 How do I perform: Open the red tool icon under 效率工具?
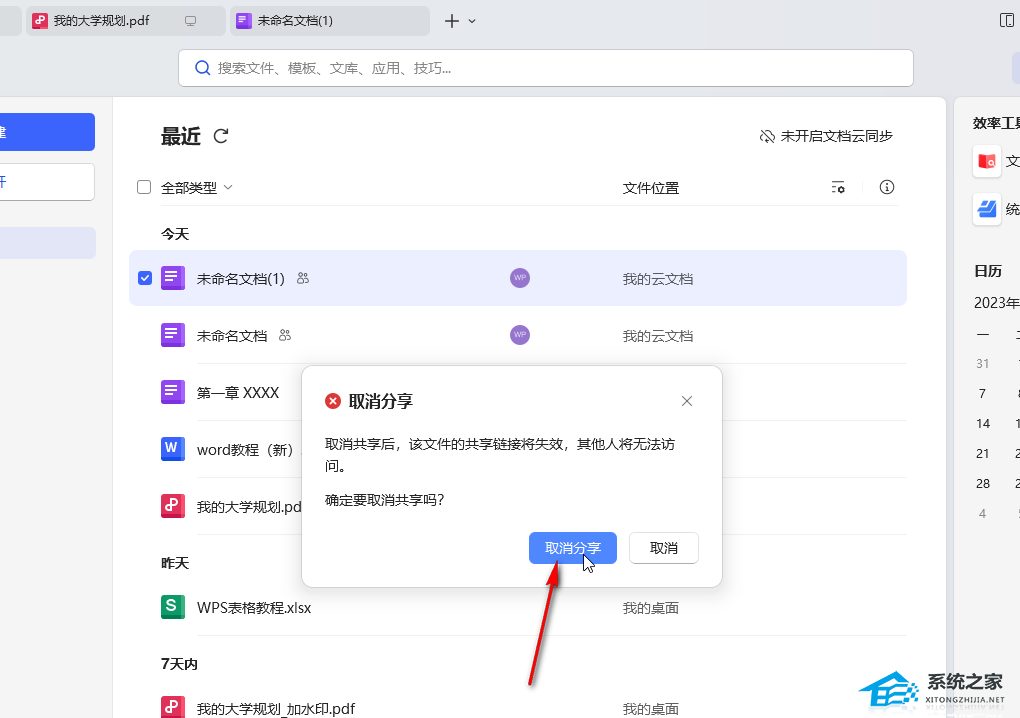coord(987,161)
